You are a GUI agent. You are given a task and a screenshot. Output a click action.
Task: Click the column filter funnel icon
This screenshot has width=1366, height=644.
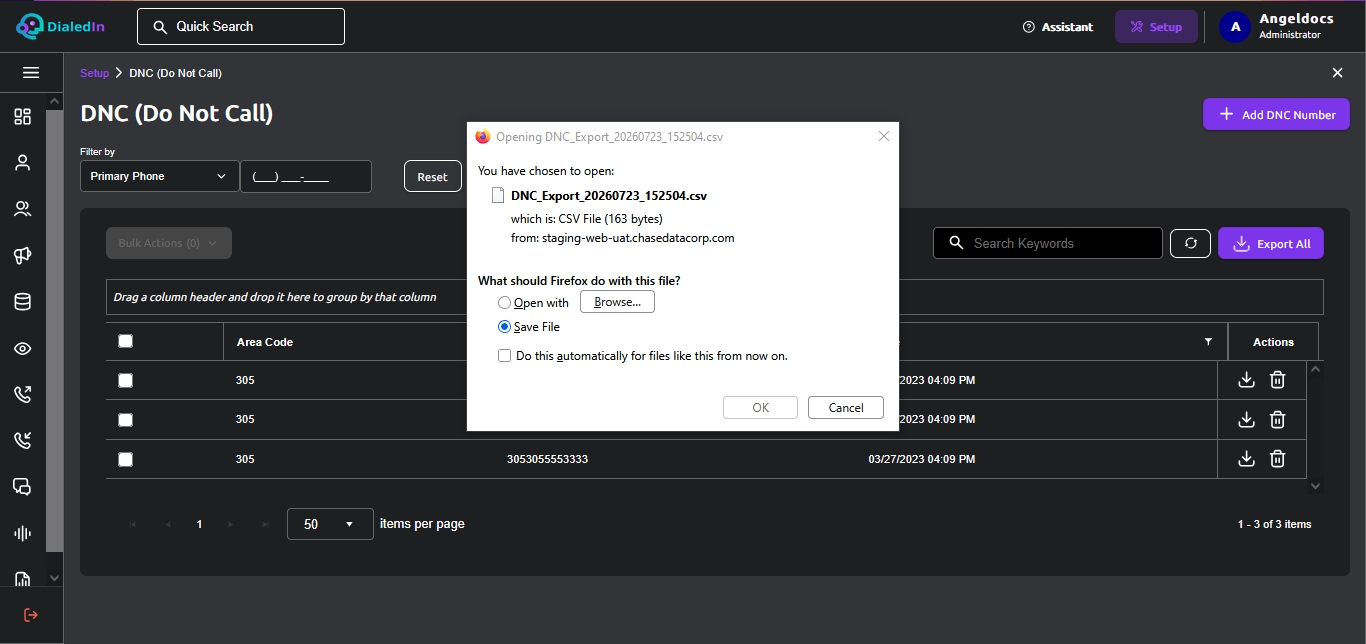[x=1209, y=342]
